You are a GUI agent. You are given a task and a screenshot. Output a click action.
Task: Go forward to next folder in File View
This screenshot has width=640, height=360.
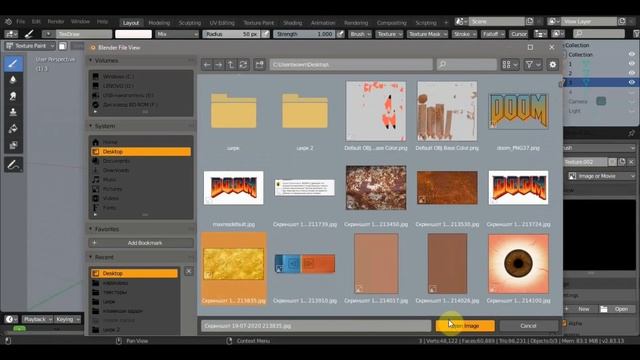coord(219,64)
